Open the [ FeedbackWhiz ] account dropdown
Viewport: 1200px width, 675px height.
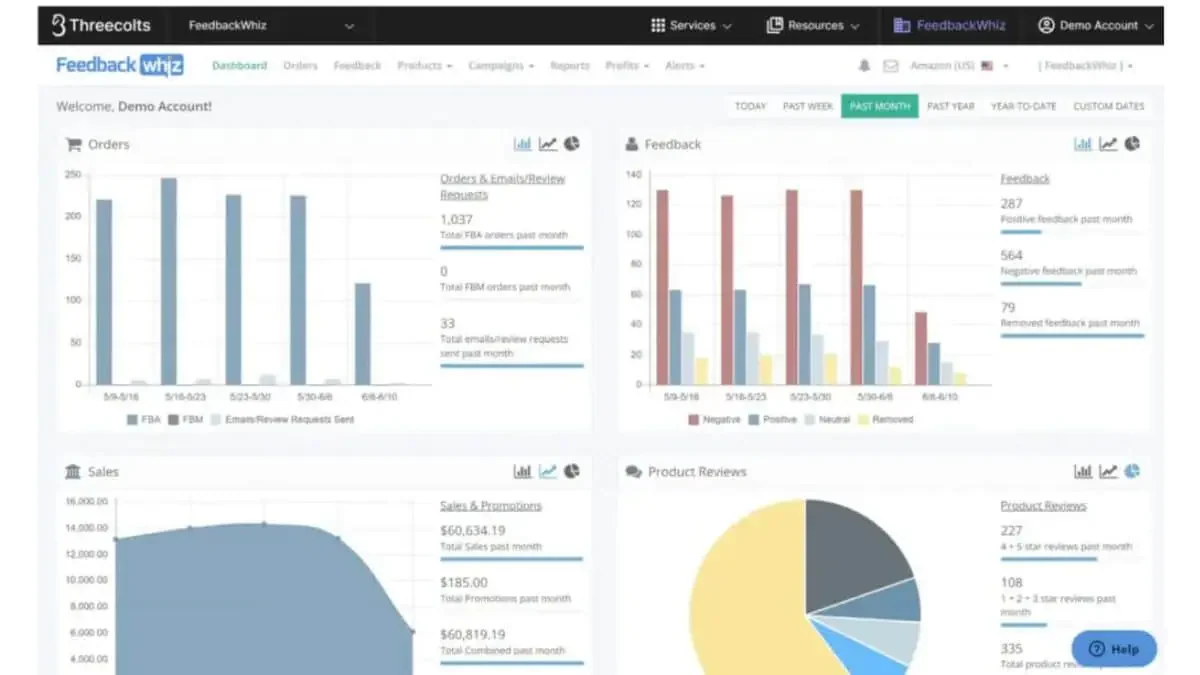point(1086,66)
